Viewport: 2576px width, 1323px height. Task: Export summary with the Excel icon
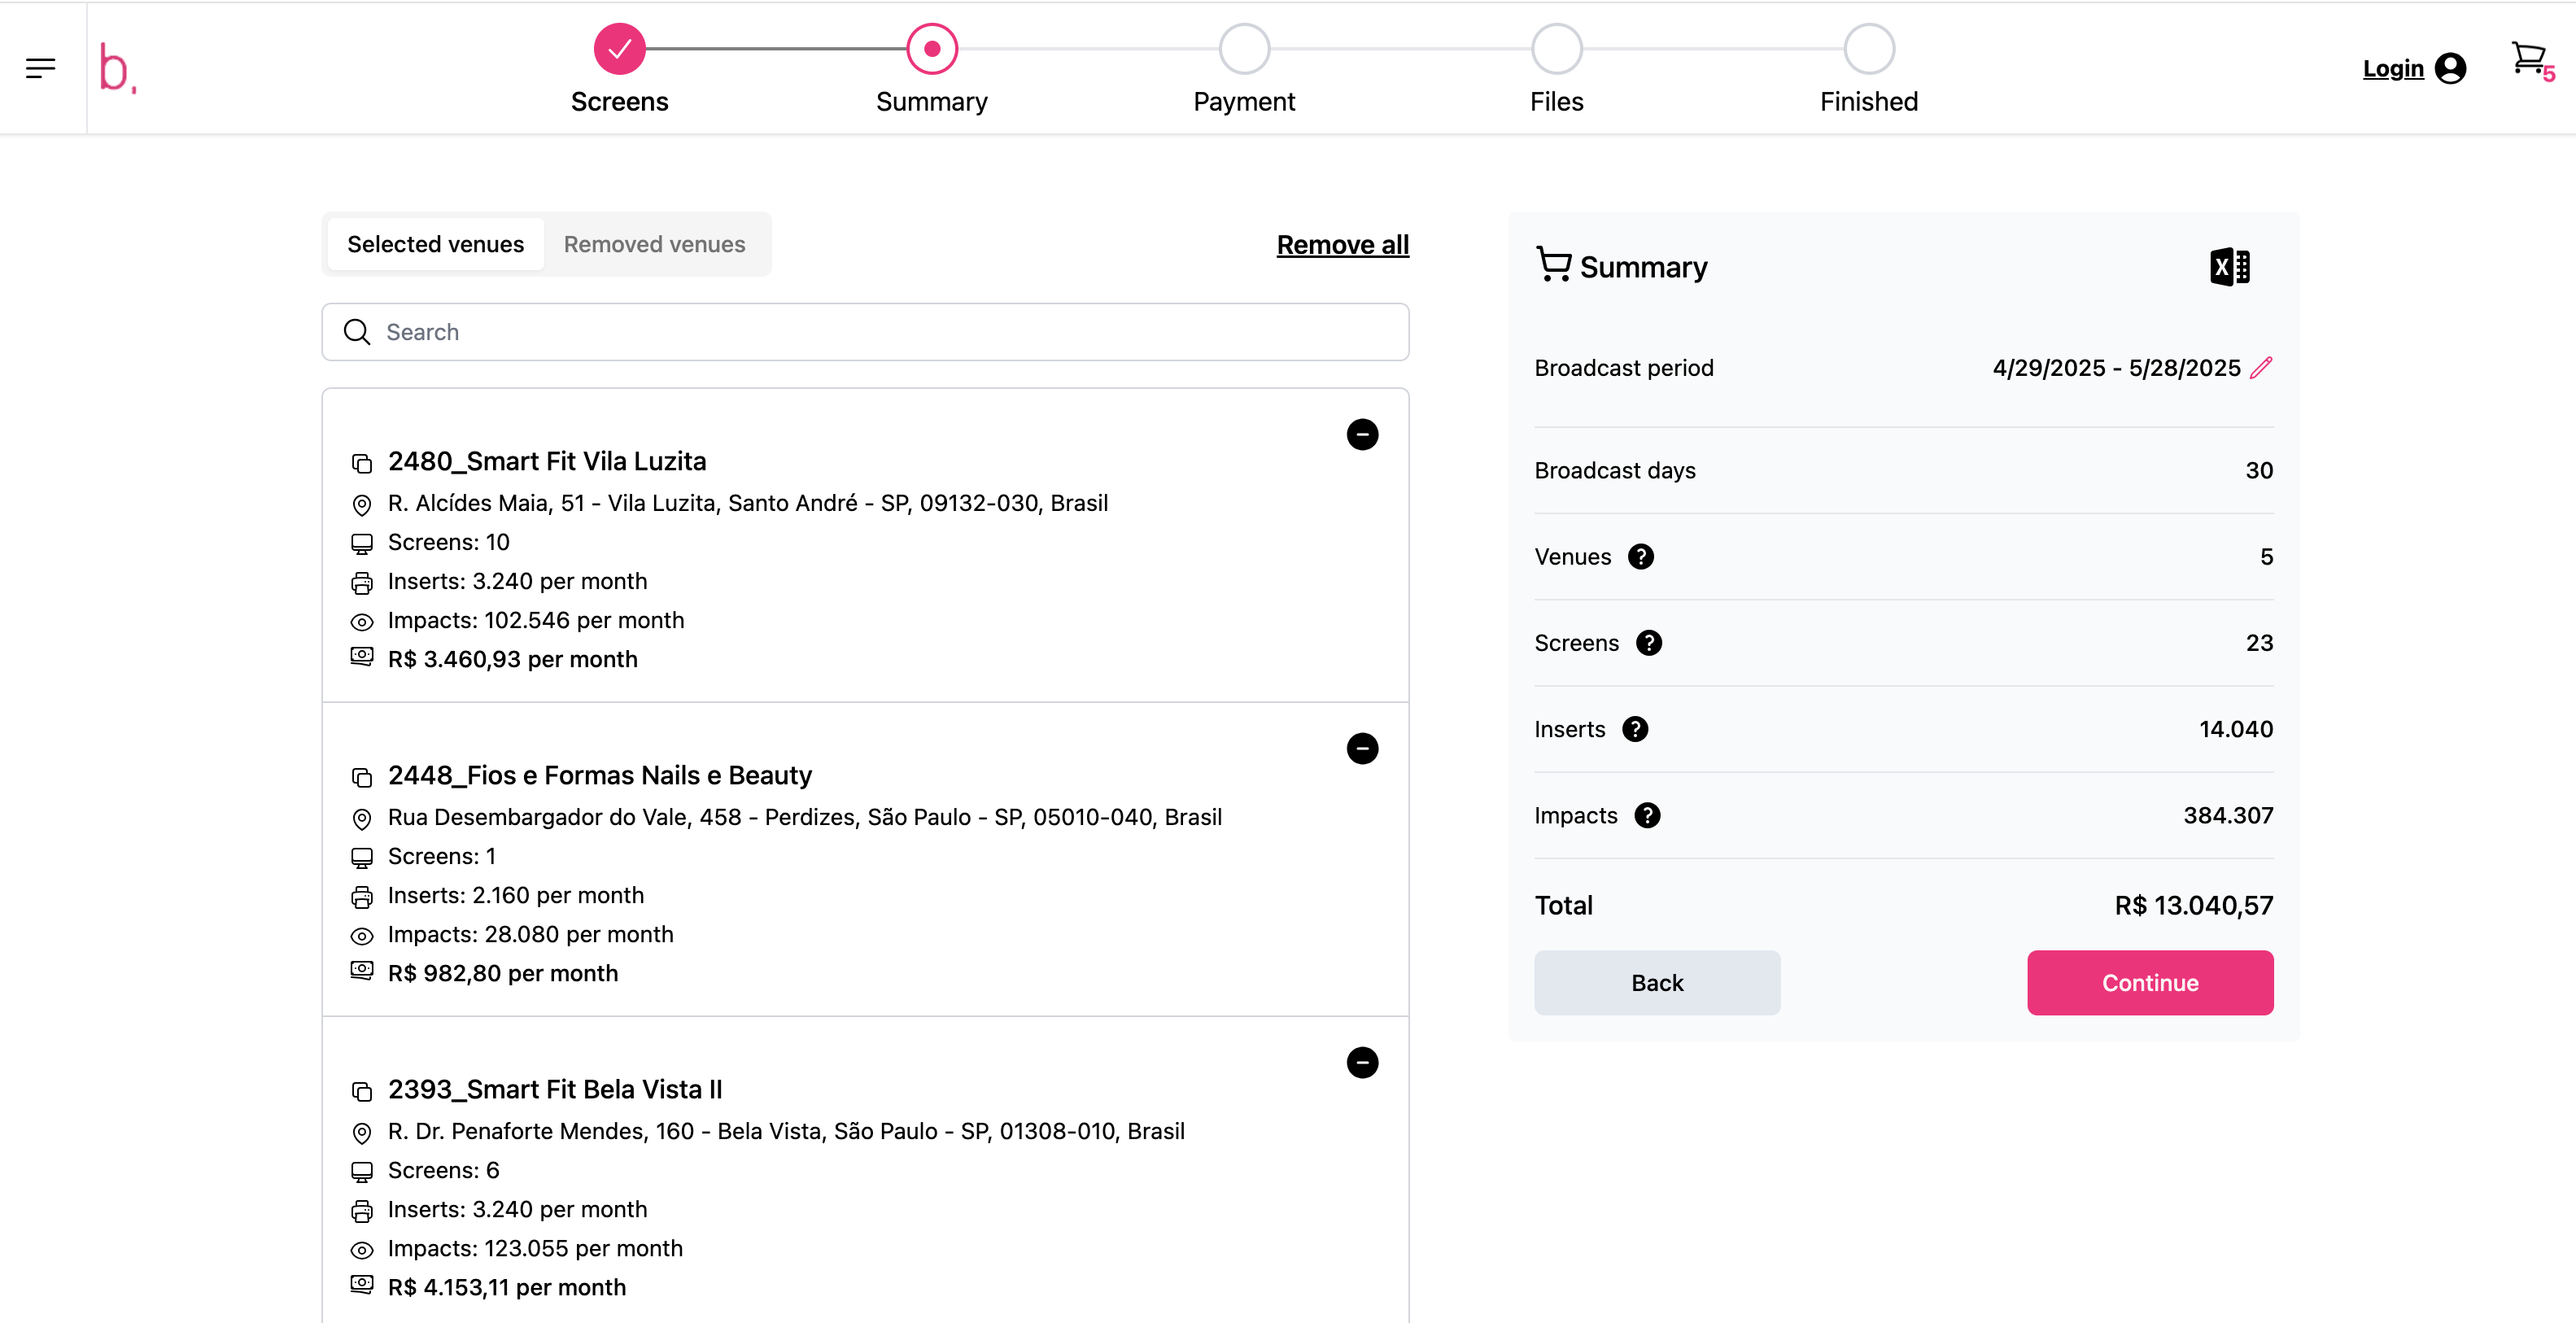pos(2229,267)
